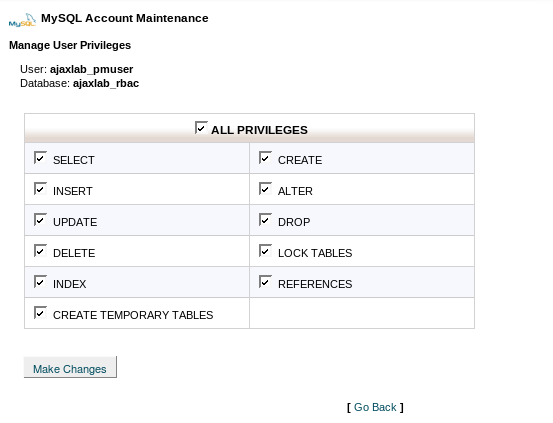This screenshot has height=423, width=553.
Task: Uncheck the SELECT privilege checkbox
Action: click(x=40, y=158)
